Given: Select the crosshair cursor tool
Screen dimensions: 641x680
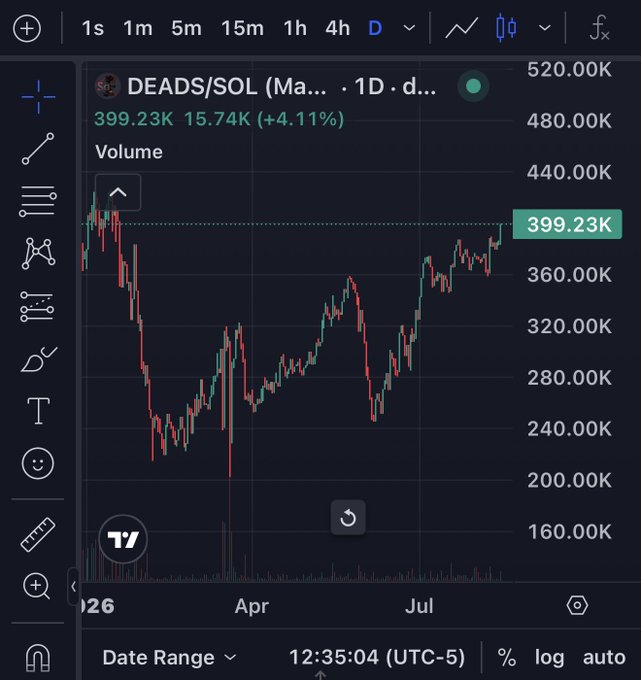Looking at the screenshot, I should tap(38, 97).
